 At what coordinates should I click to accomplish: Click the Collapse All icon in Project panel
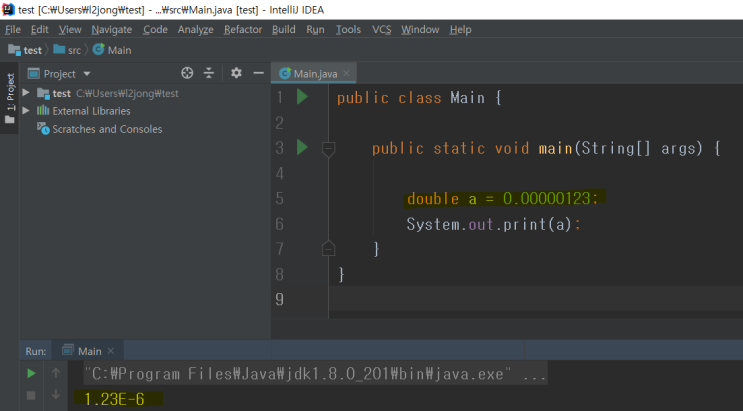tap(209, 73)
